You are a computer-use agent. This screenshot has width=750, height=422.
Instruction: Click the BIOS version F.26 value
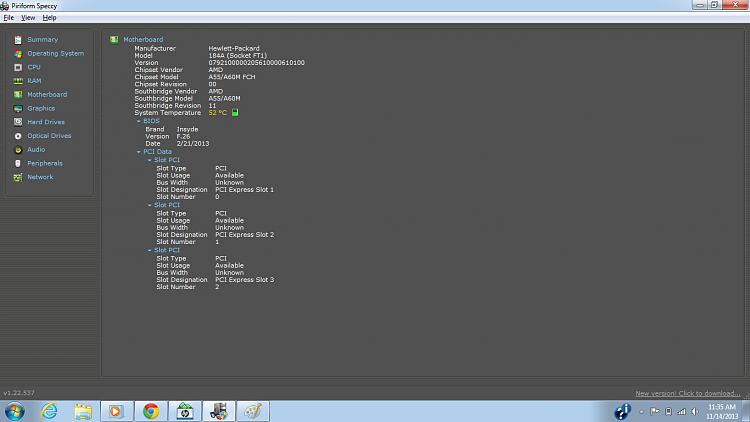coord(184,136)
